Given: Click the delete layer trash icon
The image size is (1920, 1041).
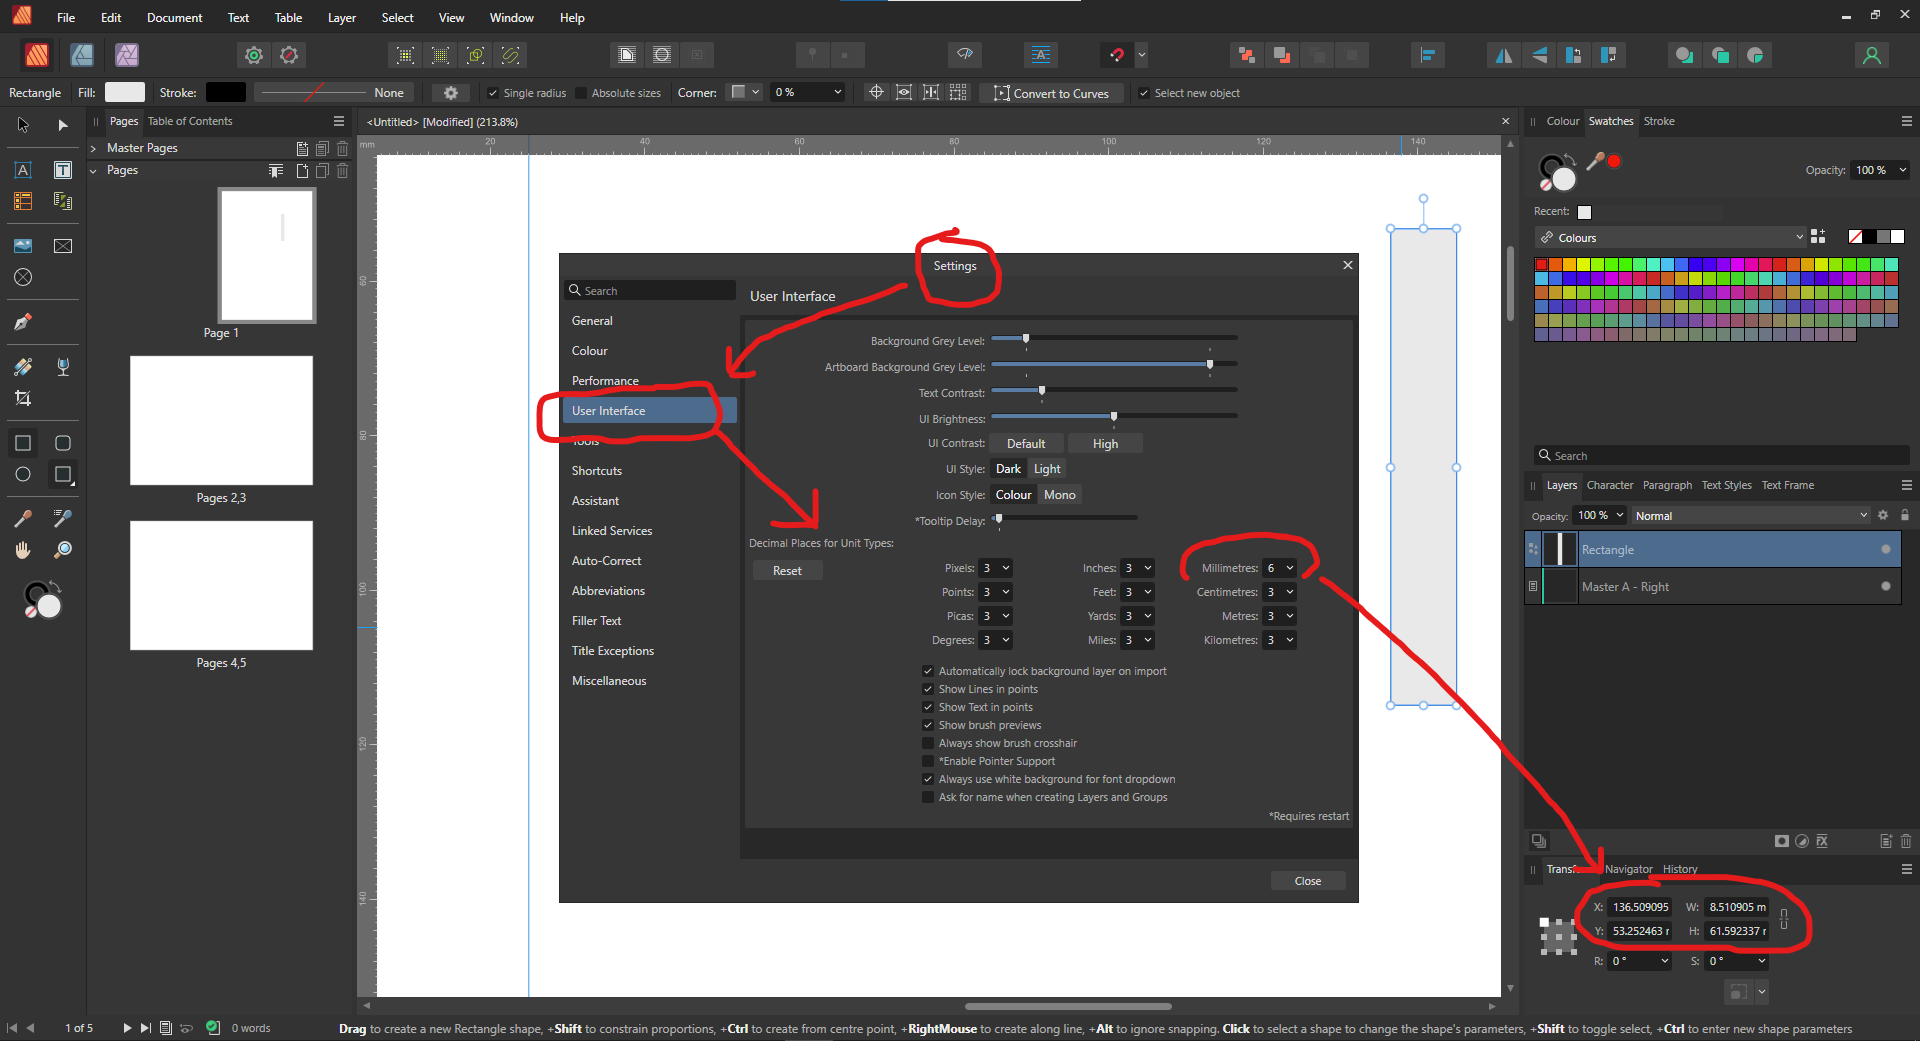Looking at the screenshot, I should pyautogui.click(x=1906, y=841).
